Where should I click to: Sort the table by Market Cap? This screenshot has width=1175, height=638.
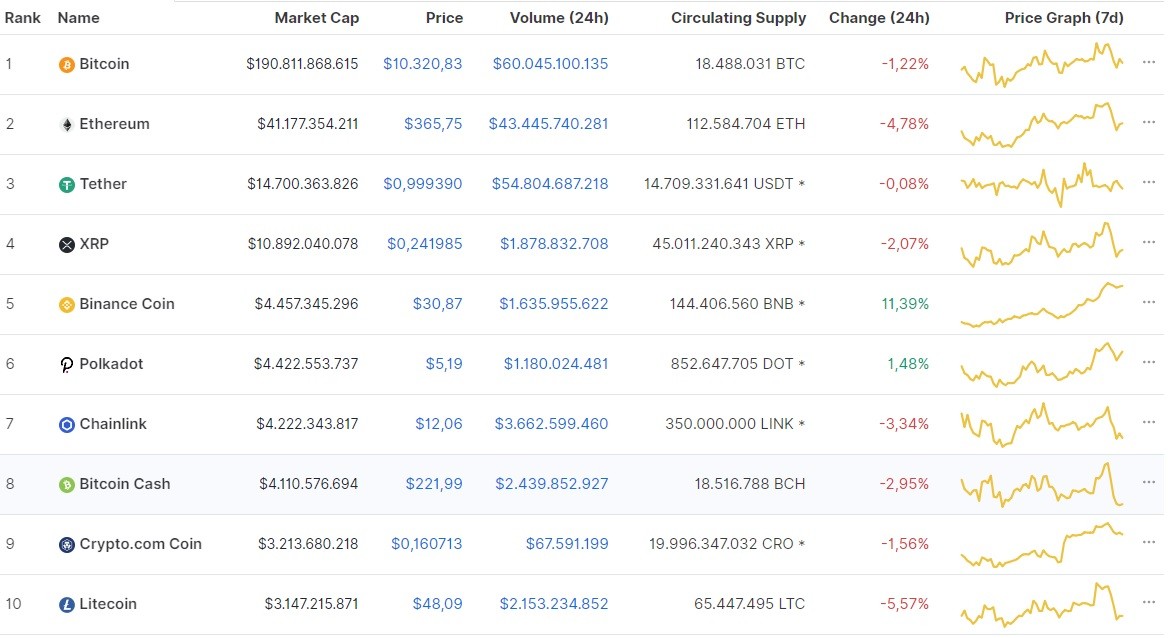tap(316, 18)
